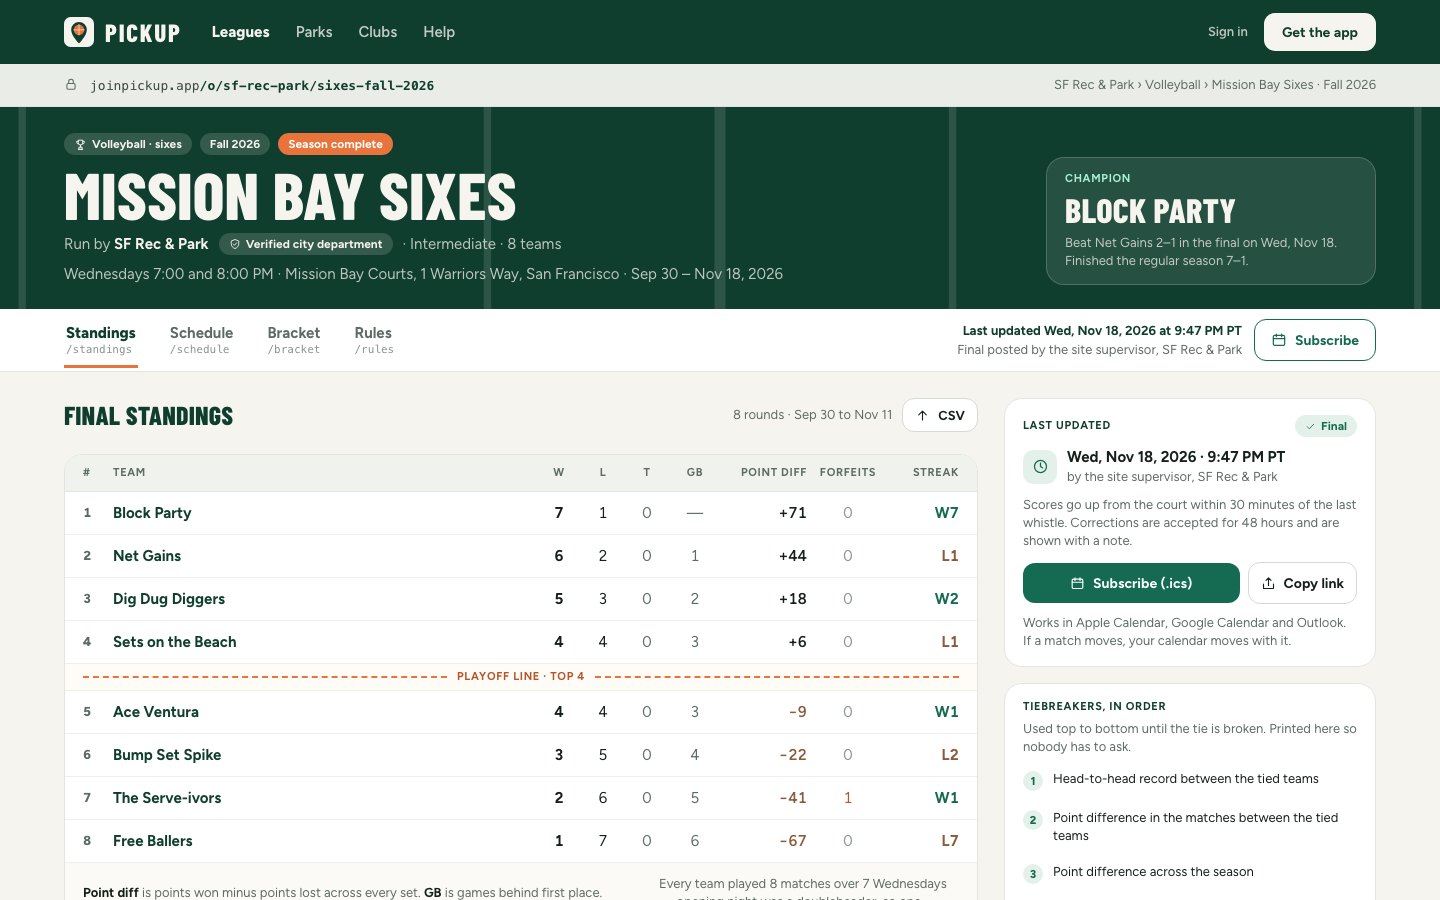
Task: Open Sets on the Beach team link
Action: click(x=175, y=642)
